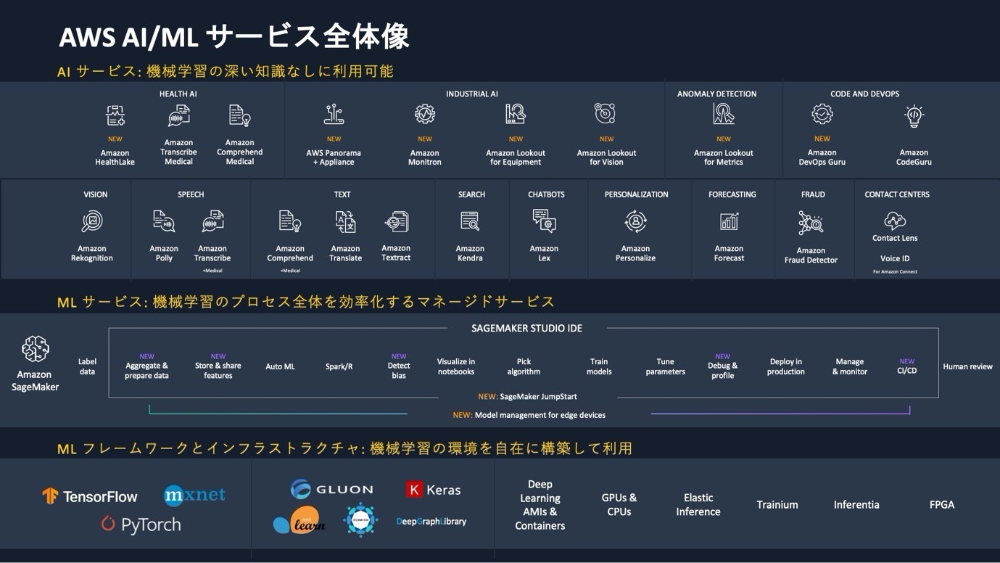Viewport: 1000px width, 563px height.
Task: Click the Amazon Lookout for Vision icon
Action: tap(605, 113)
